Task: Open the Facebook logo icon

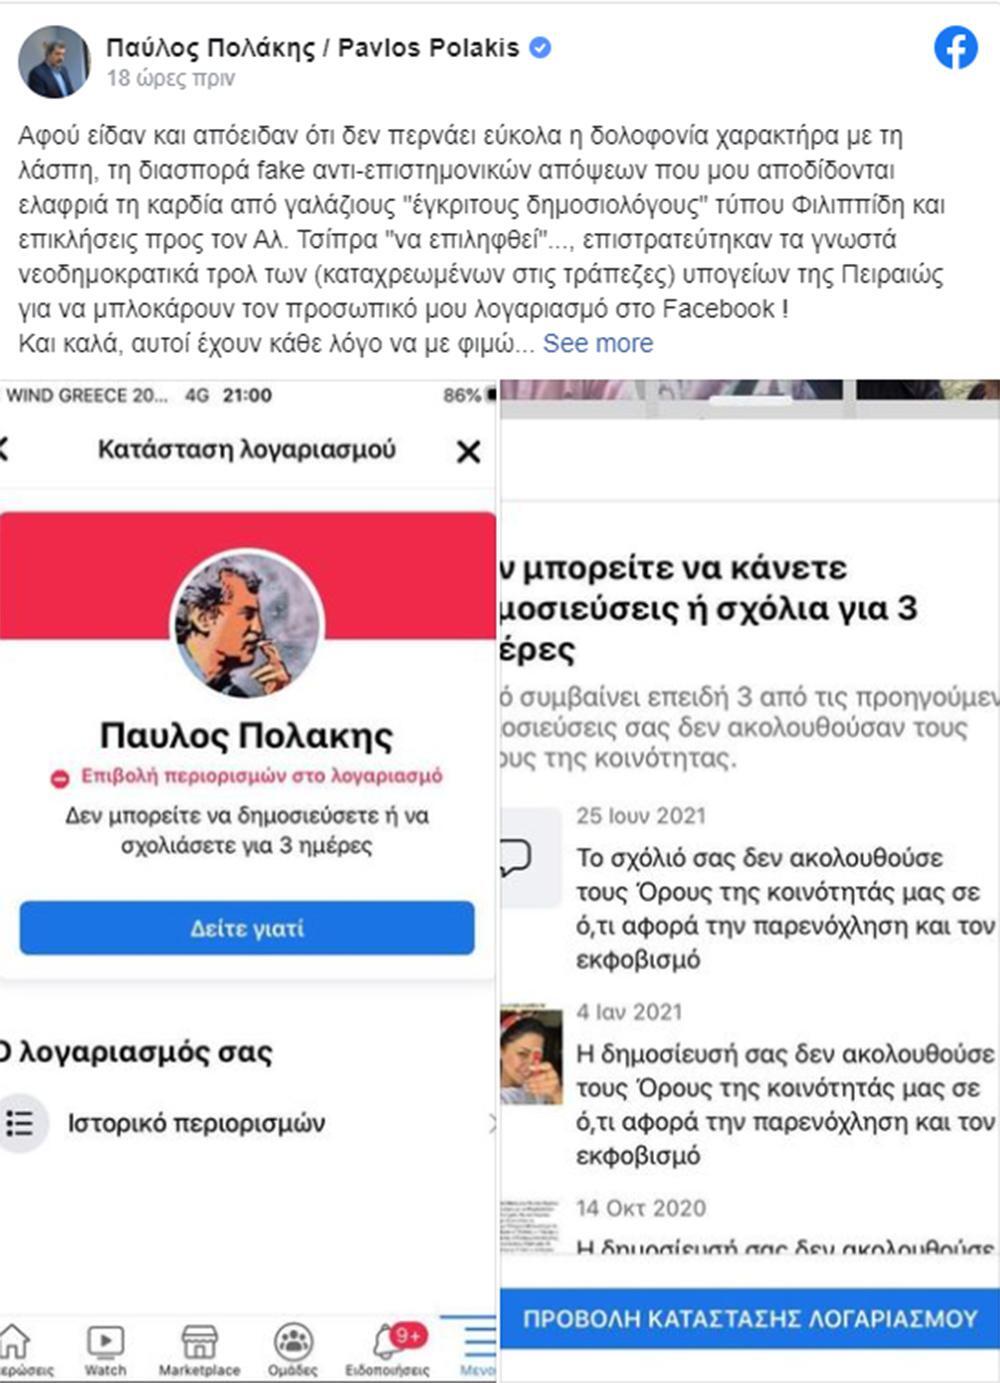Action: [x=956, y=48]
